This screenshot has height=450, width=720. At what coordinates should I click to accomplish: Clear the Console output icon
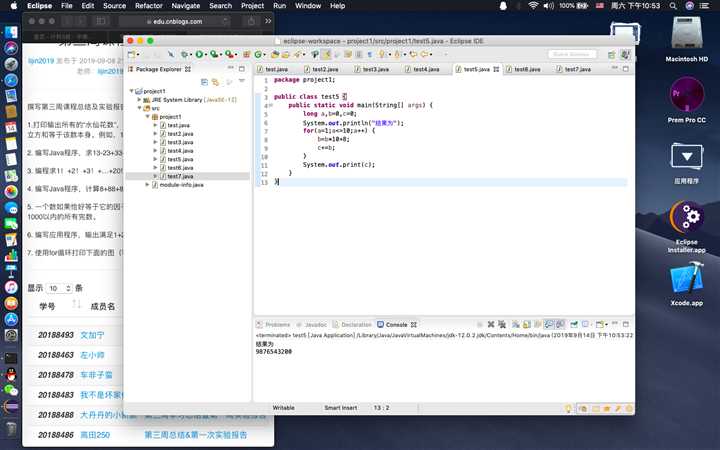[x=516, y=324]
